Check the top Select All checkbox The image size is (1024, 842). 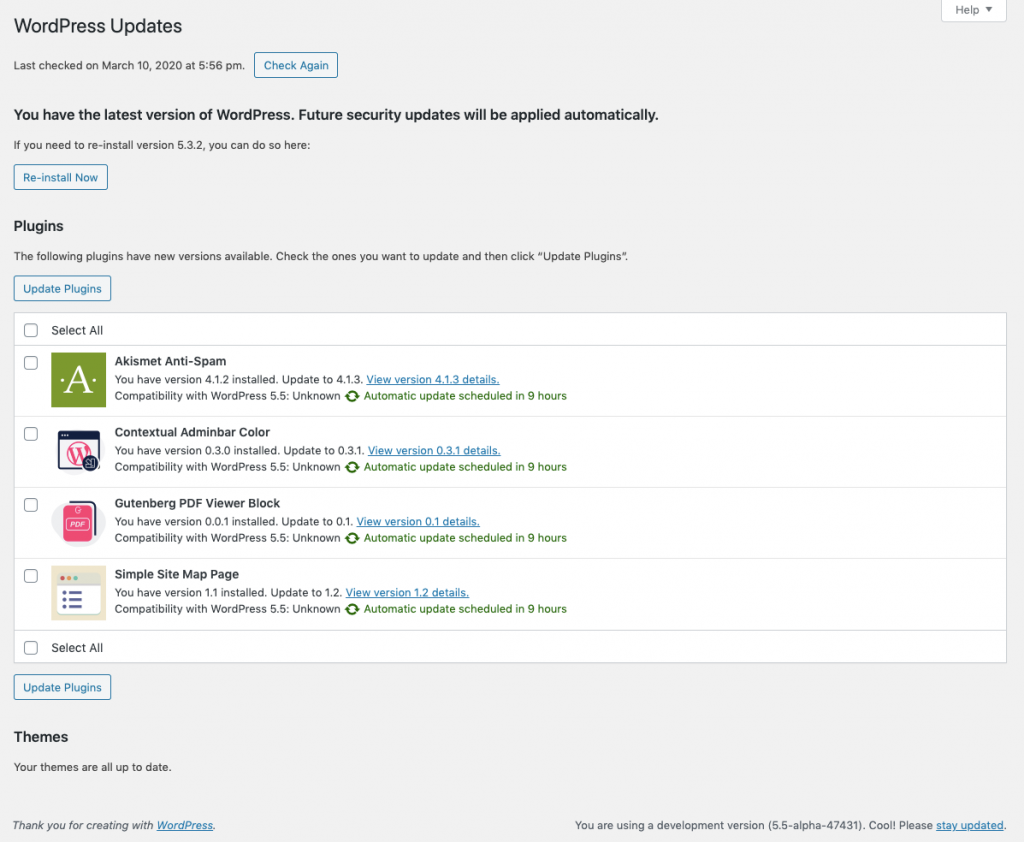click(31, 330)
